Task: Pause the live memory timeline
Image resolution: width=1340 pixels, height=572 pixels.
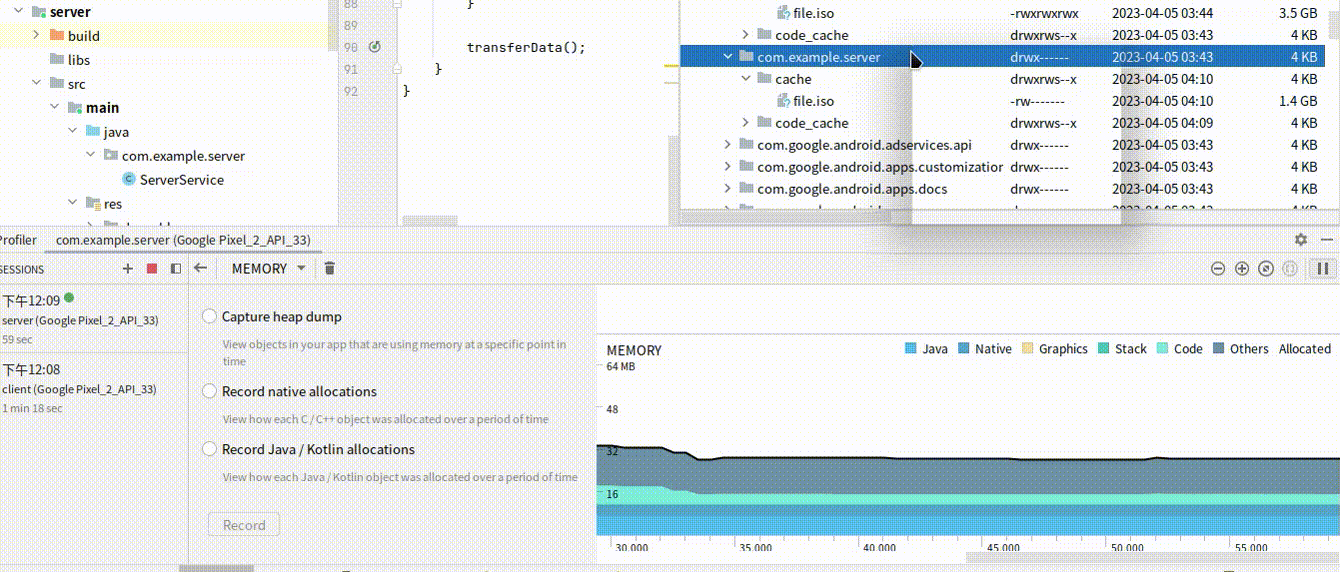Action: point(1323,268)
